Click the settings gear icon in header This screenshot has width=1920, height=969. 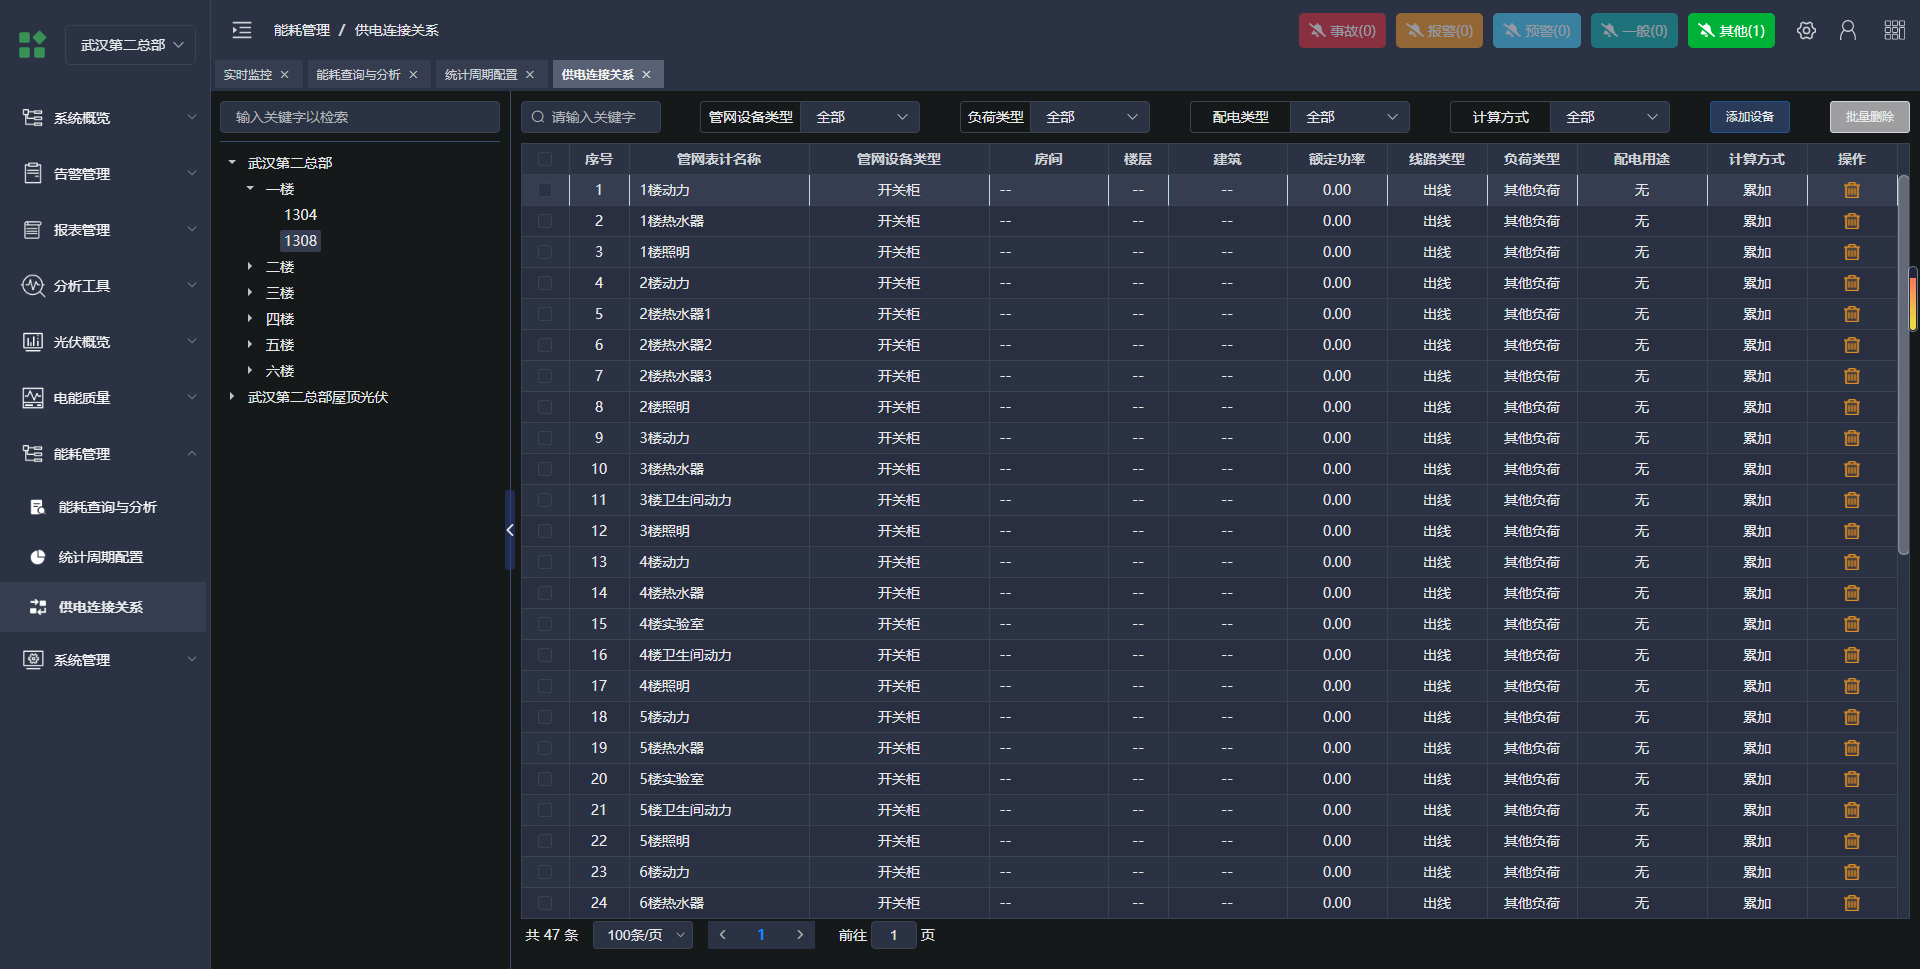click(x=1806, y=31)
